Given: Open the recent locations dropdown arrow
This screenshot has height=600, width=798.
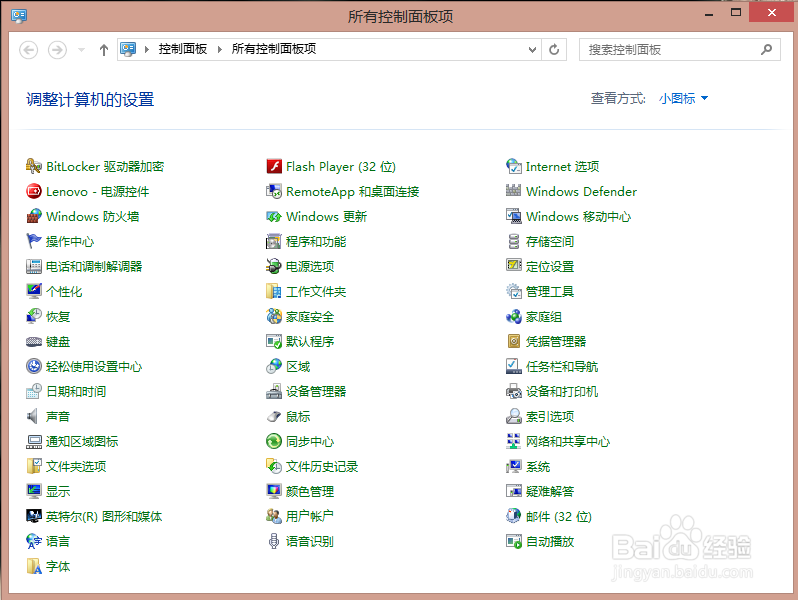Looking at the screenshot, I should 81,50.
